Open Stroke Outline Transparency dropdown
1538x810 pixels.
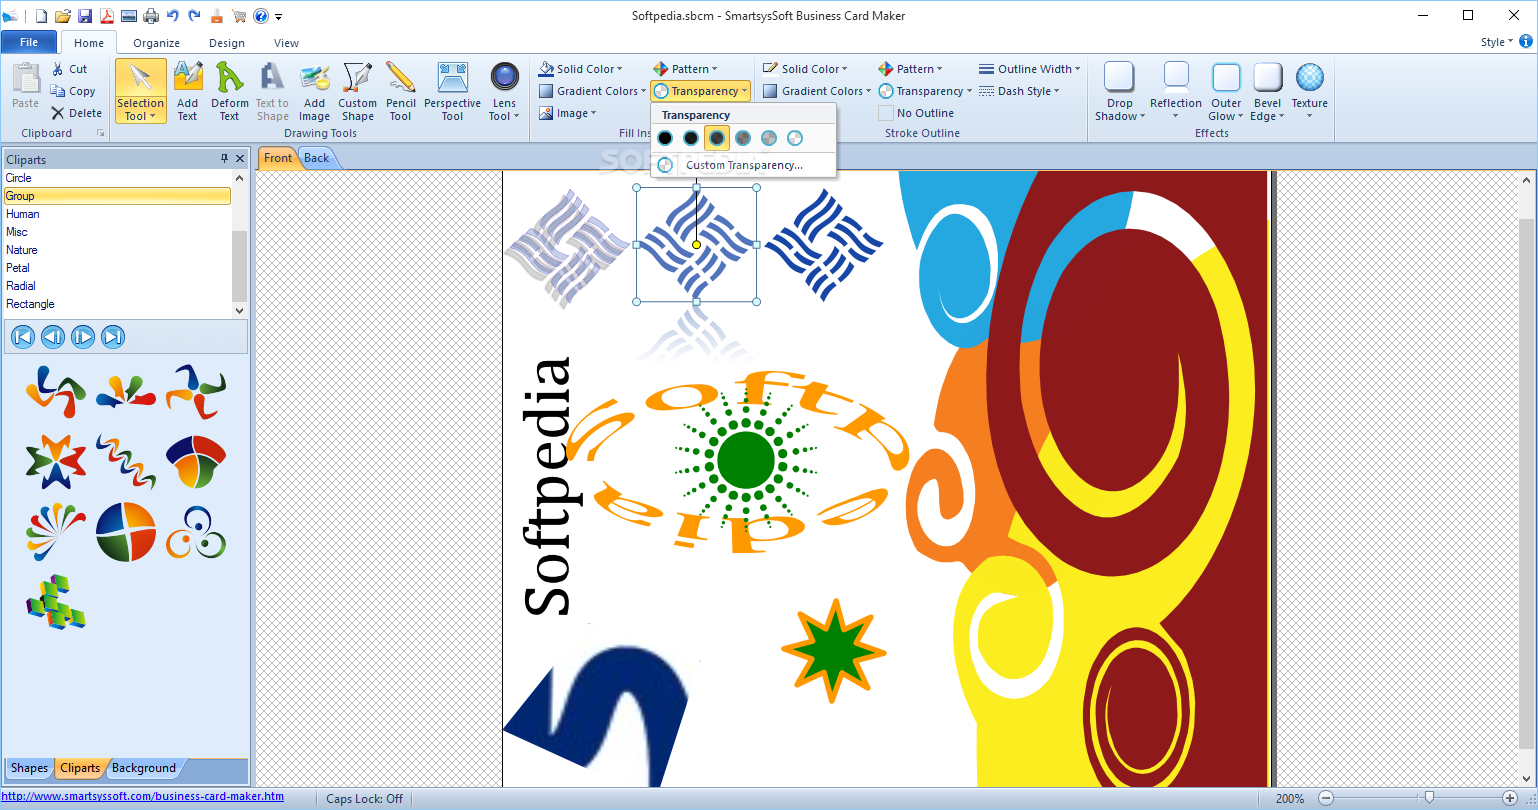[925, 91]
